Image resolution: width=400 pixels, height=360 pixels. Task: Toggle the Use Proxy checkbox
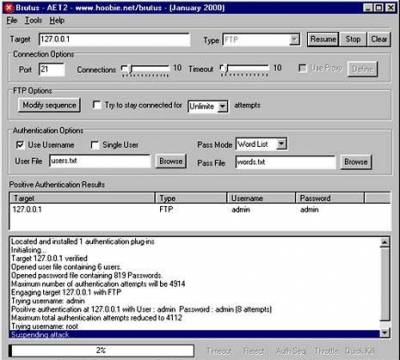tap(302, 68)
